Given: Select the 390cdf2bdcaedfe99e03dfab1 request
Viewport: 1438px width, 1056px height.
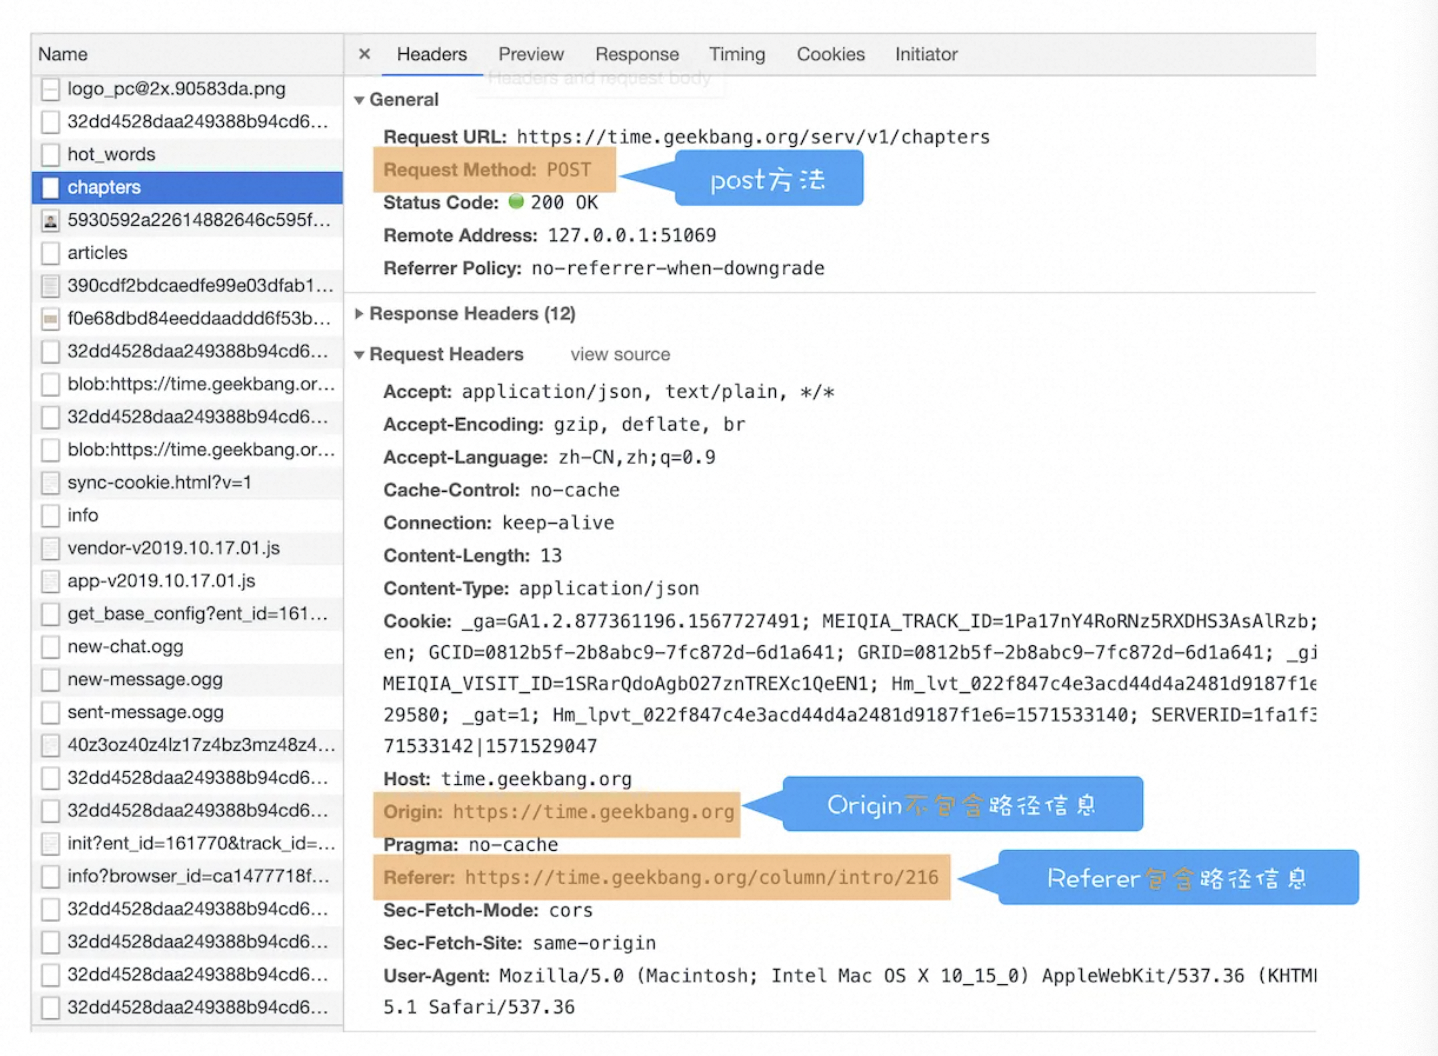Looking at the screenshot, I should pos(187,286).
